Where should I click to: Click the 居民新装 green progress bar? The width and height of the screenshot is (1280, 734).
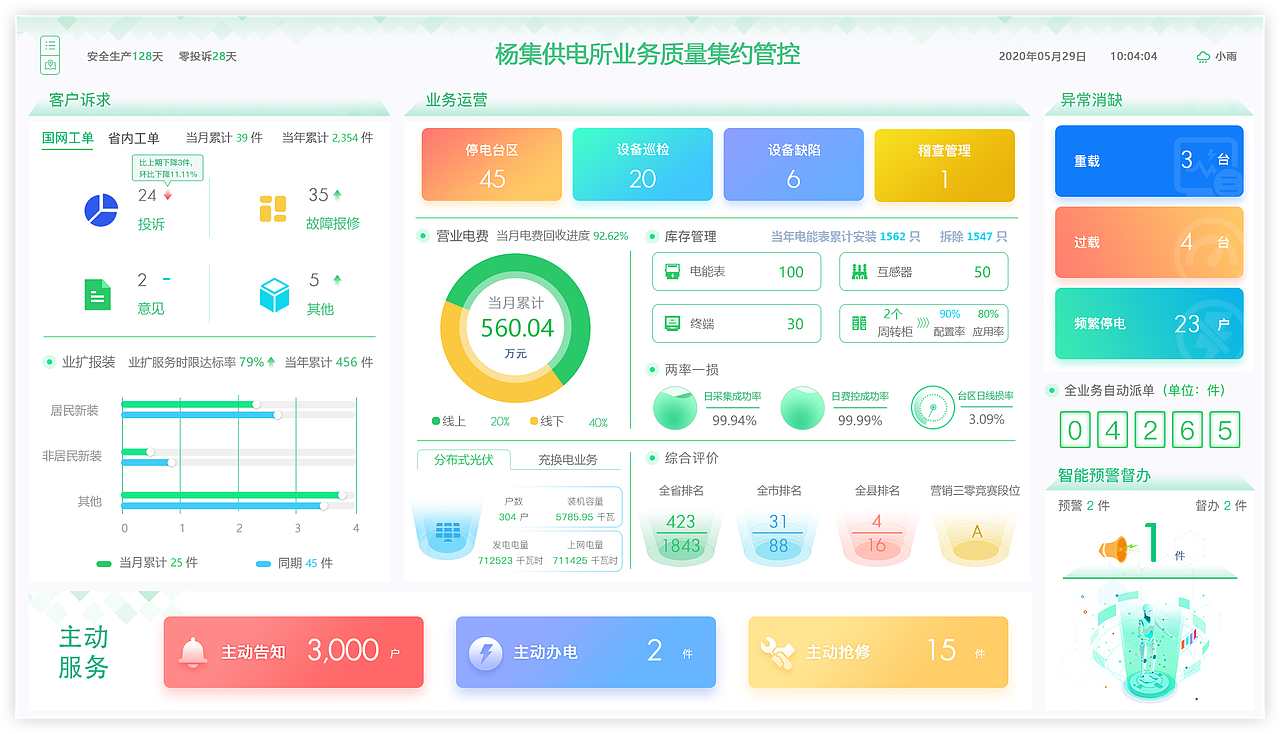pyautogui.click(x=189, y=404)
